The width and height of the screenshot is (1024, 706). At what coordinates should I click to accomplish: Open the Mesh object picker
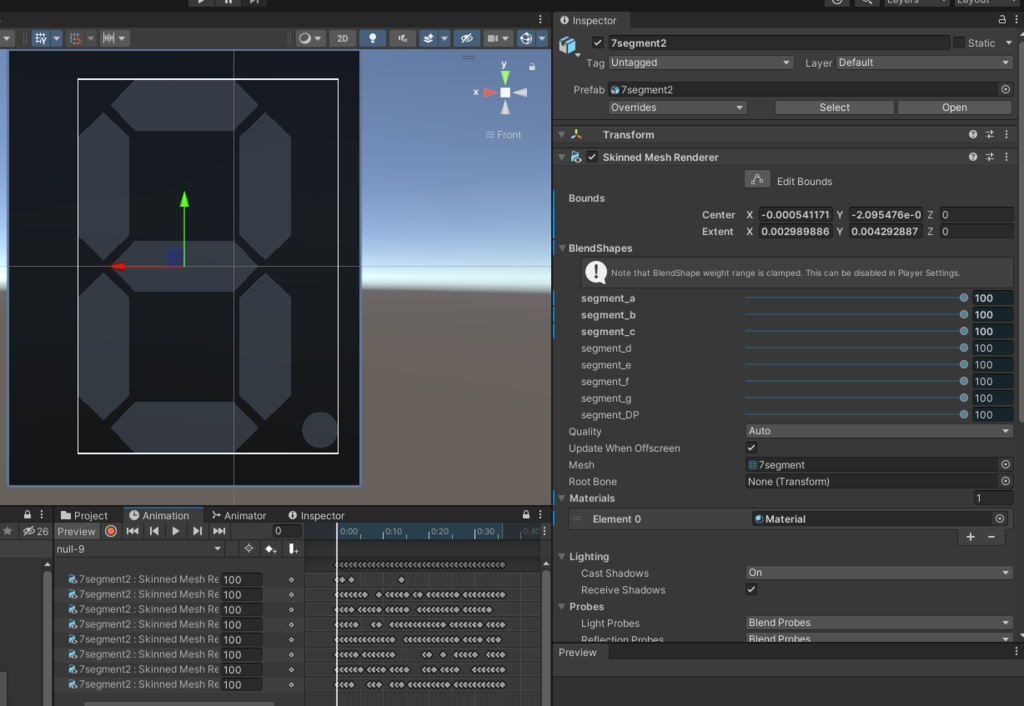(1005, 464)
